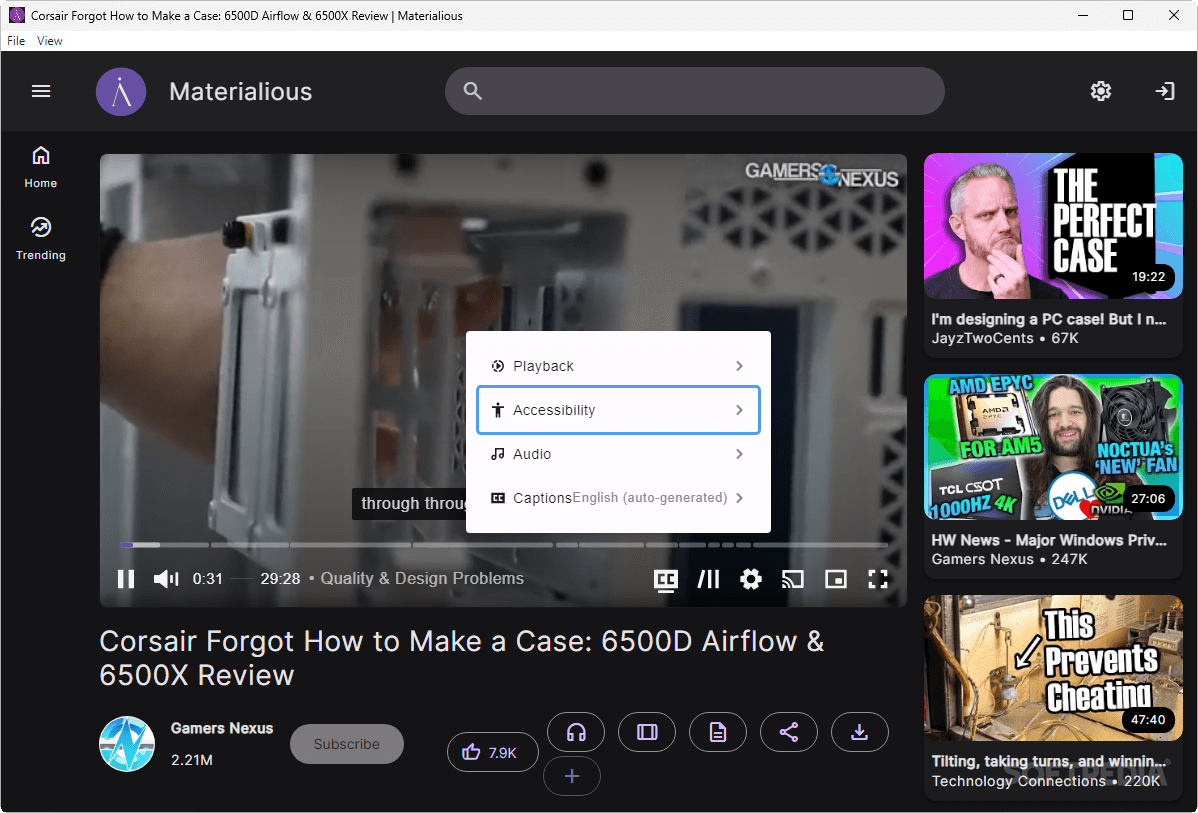Image resolution: width=1198 pixels, height=813 pixels.
Task: Open Audio settings submenu
Action: 618,454
